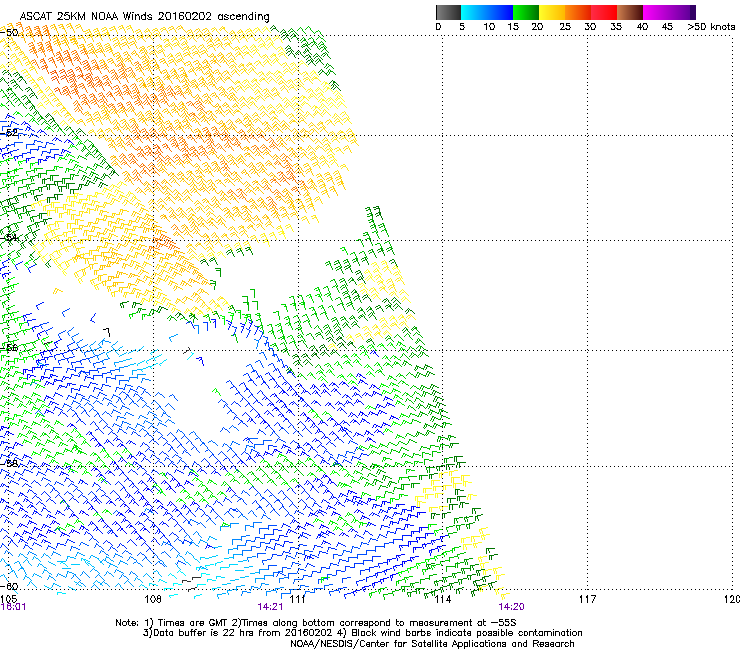
Task: Select the red 30-35 knots legend segment
Action: tap(604, 12)
